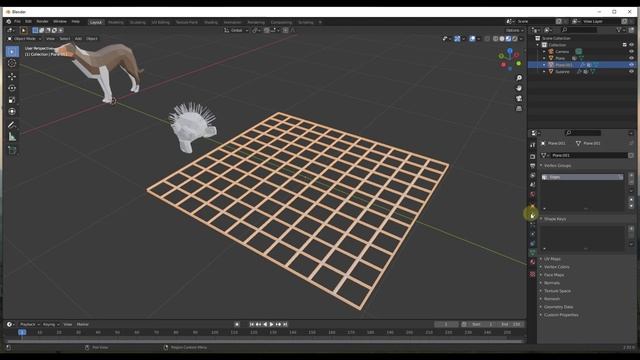Open the timeline Marker menu
Screen dimensions: 640x360
82,324
